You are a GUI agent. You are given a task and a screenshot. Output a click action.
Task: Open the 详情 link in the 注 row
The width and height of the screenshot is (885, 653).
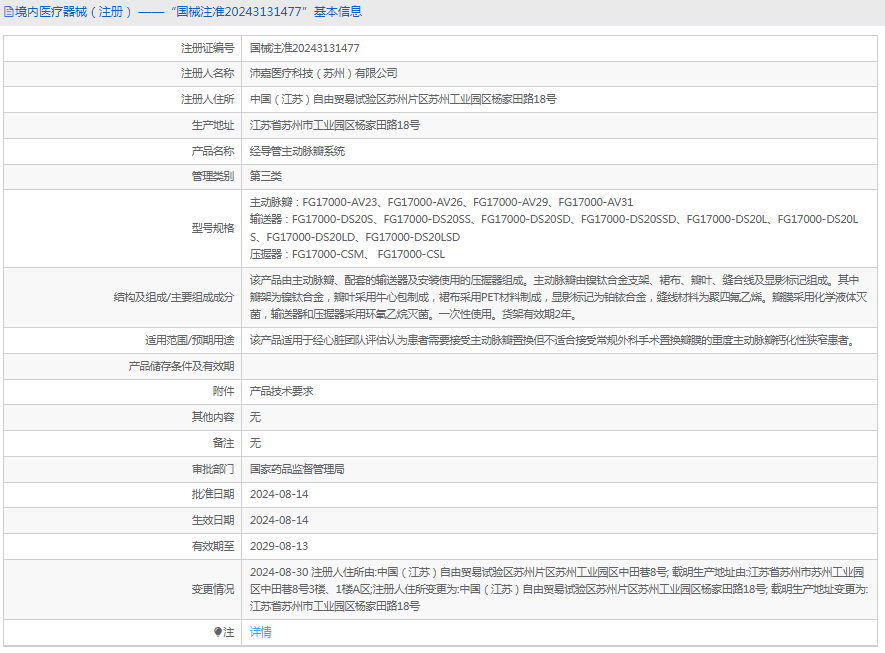[260, 632]
